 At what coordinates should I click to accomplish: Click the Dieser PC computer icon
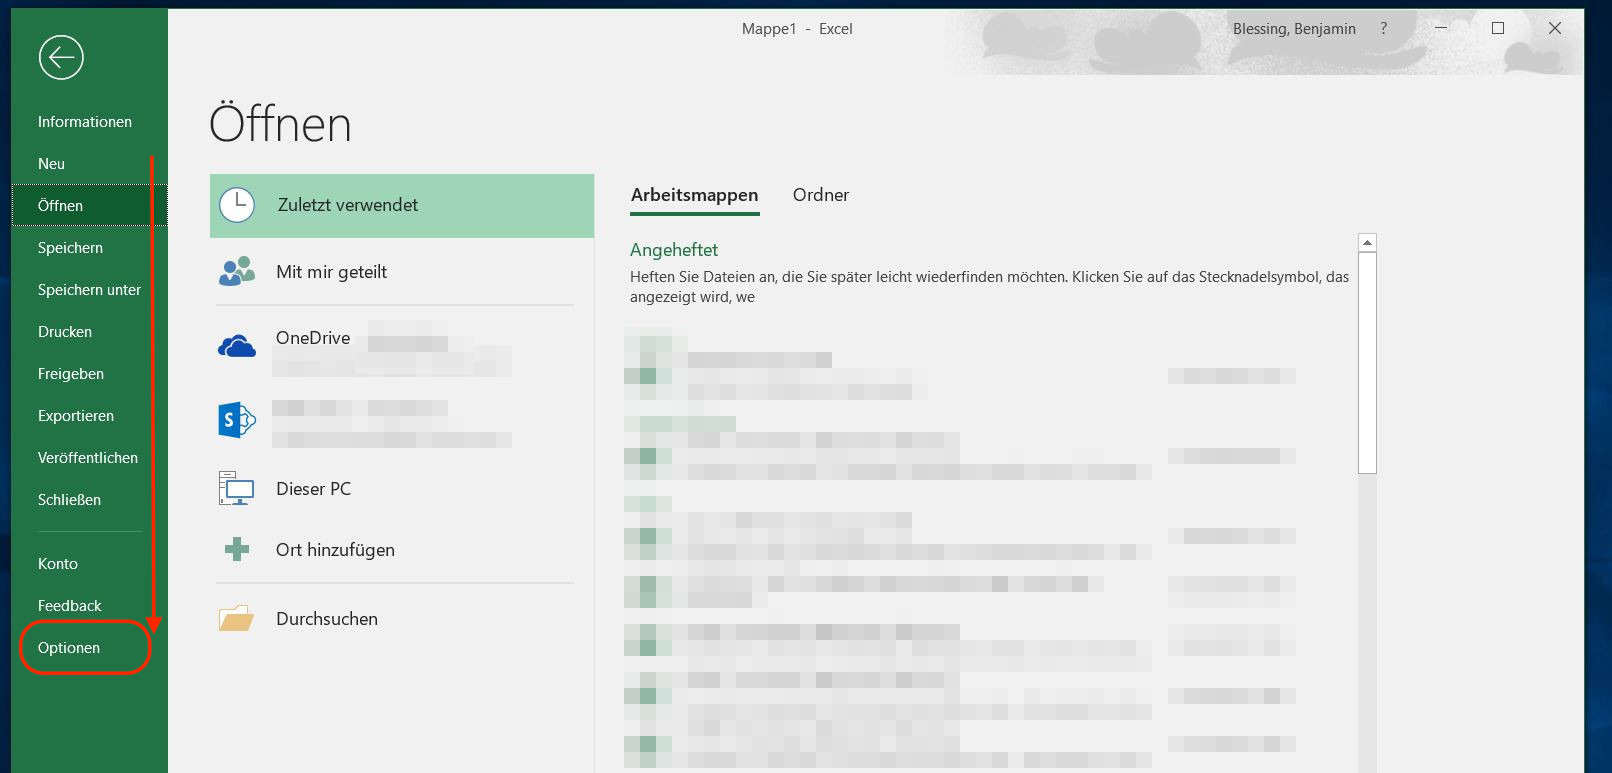(237, 488)
